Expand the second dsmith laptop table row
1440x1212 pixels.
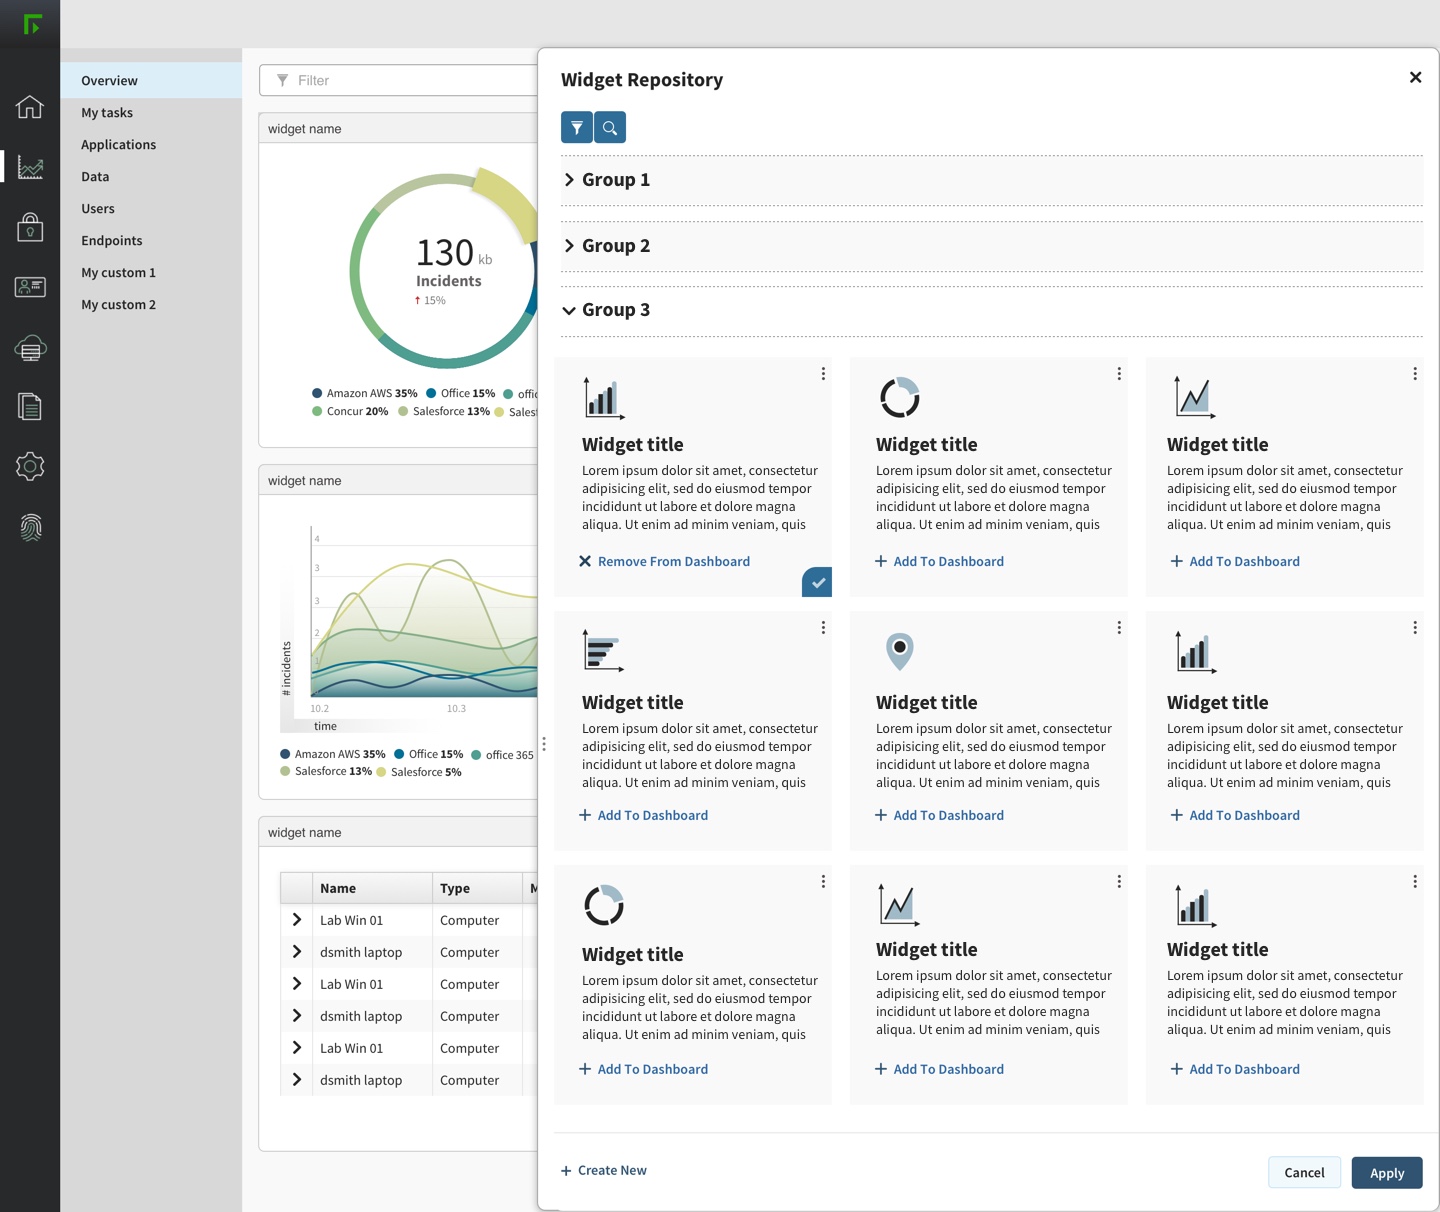click(x=297, y=1016)
